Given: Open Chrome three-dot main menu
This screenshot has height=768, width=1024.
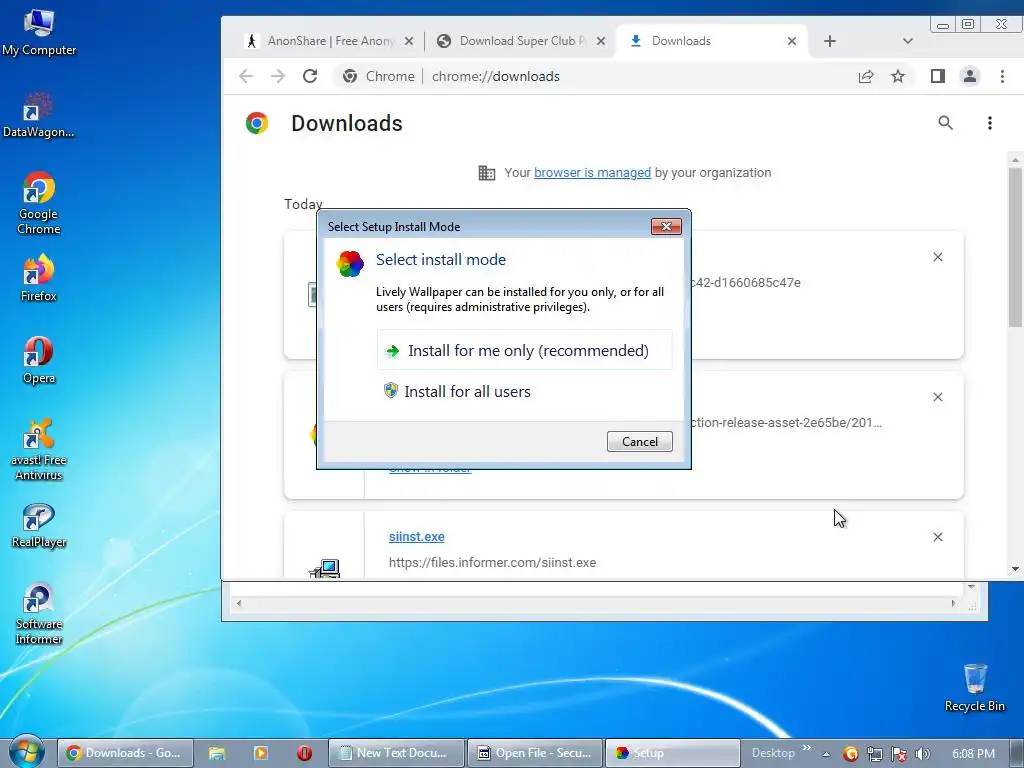Looking at the screenshot, I should [1002, 76].
